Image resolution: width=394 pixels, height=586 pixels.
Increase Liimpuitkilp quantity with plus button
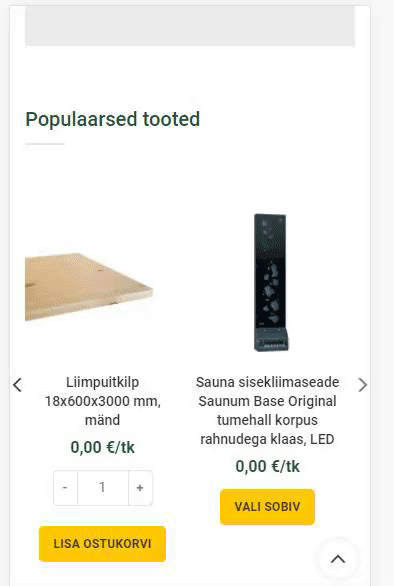pos(140,488)
